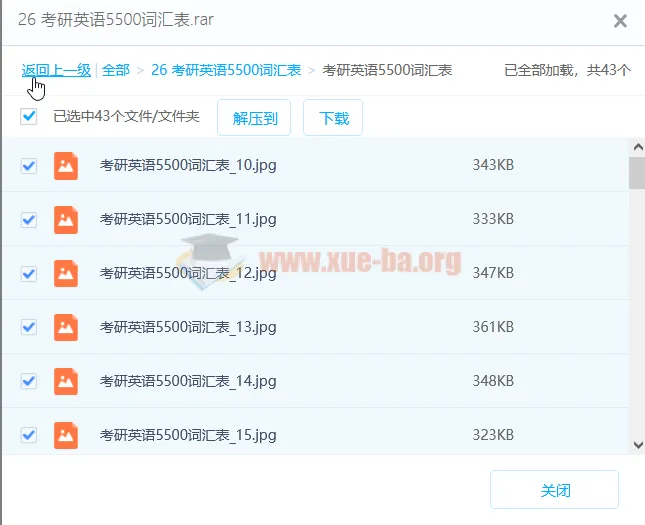The height and width of the screenshot is (525, 645).
Task: Go to 全部 in breadcrumb
Action: coord(116,70)
